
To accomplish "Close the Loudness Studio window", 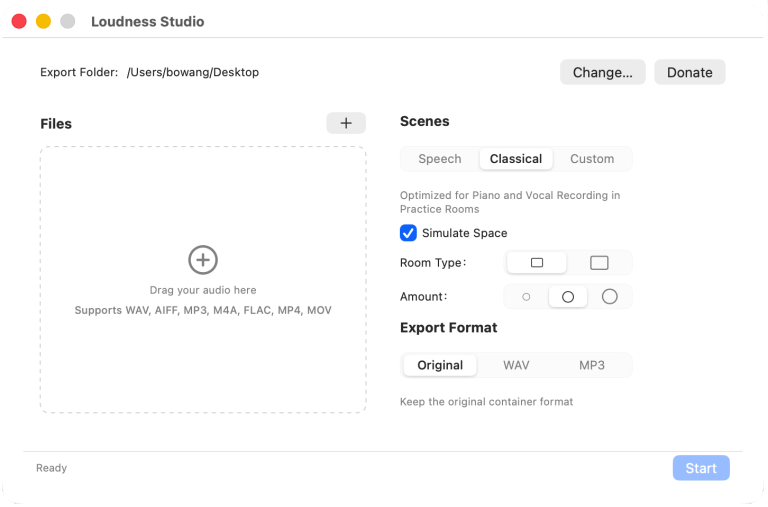I will click(x=19, y=21).
